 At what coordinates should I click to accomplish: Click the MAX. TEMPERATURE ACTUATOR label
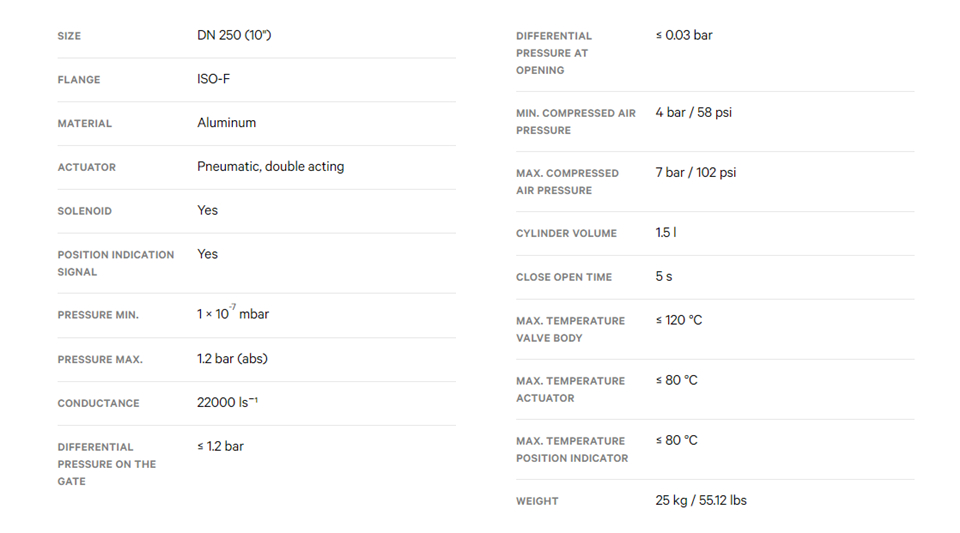(571, 389)
